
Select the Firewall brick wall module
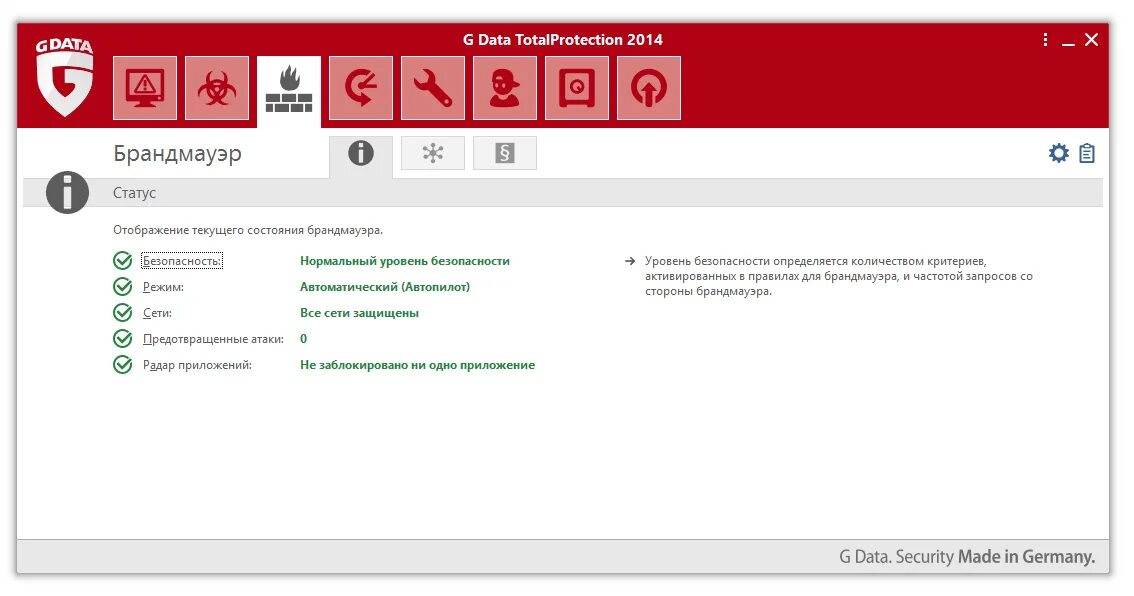point(289,90)
